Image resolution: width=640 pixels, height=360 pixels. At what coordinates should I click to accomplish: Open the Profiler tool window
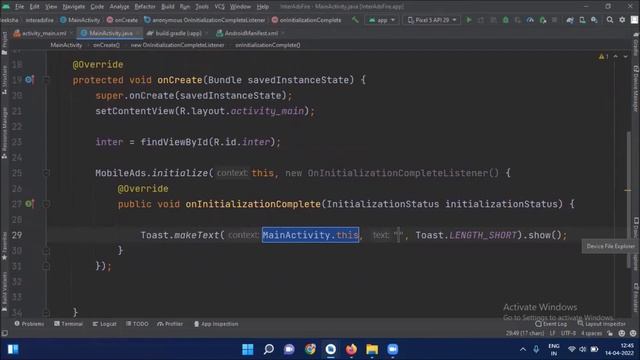(170, 324)
